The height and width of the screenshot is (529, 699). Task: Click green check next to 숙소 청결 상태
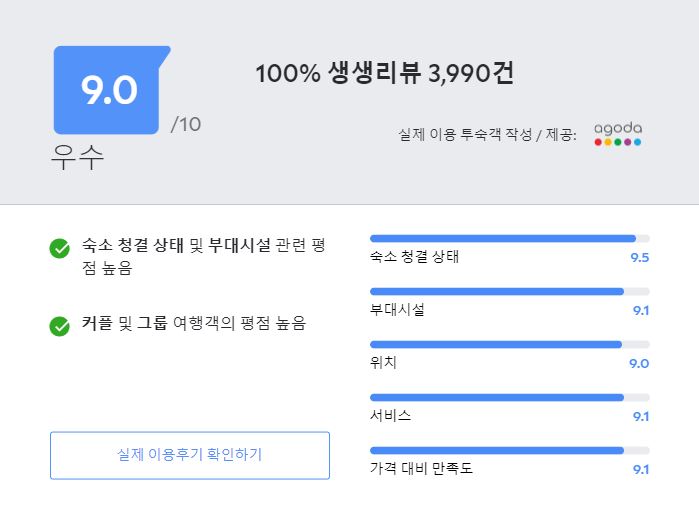pos(59,248)
